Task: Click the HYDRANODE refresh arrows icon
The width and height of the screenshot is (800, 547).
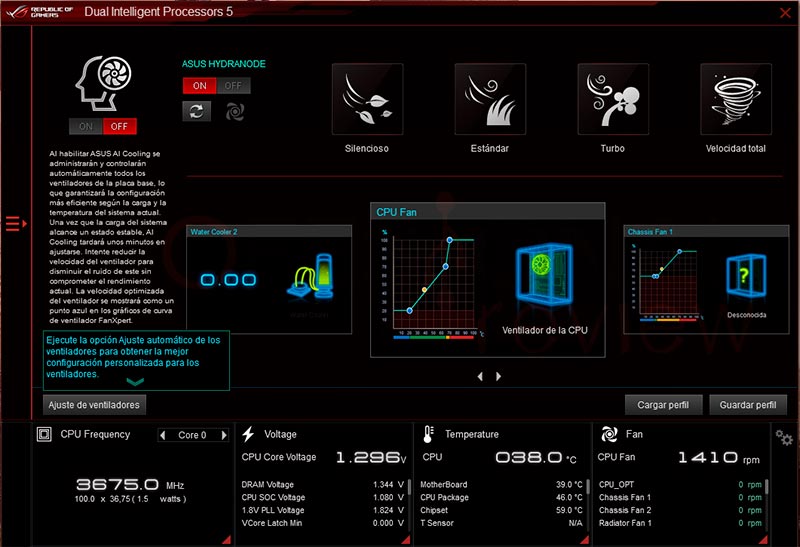Action: pos(197,111)
